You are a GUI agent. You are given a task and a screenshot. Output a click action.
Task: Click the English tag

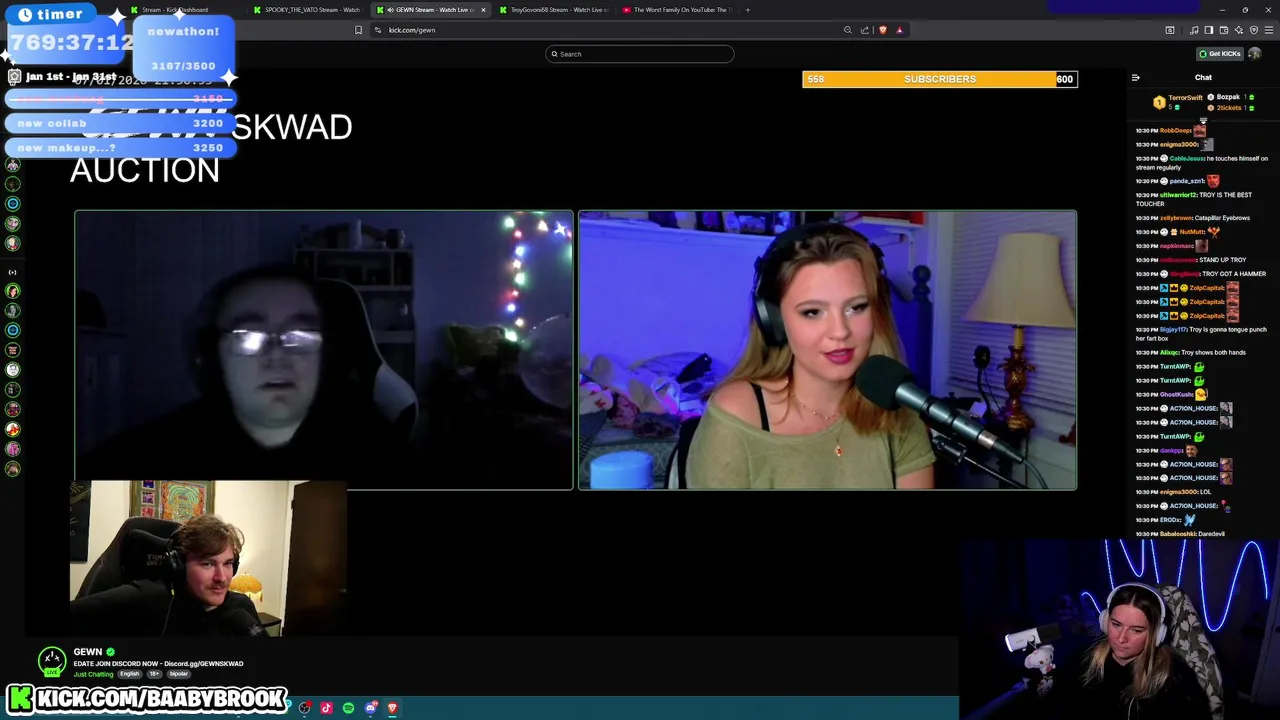coord(130,674)
